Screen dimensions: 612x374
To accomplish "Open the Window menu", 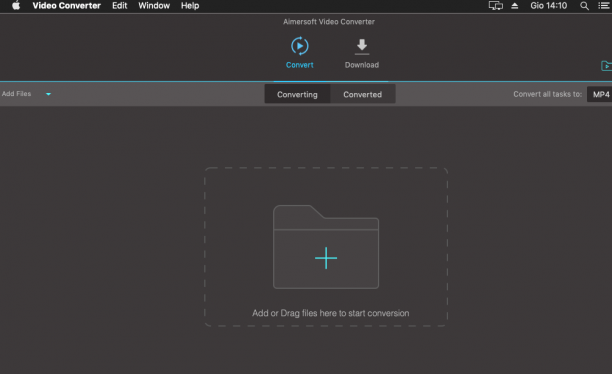I will (x=154, y=5).
